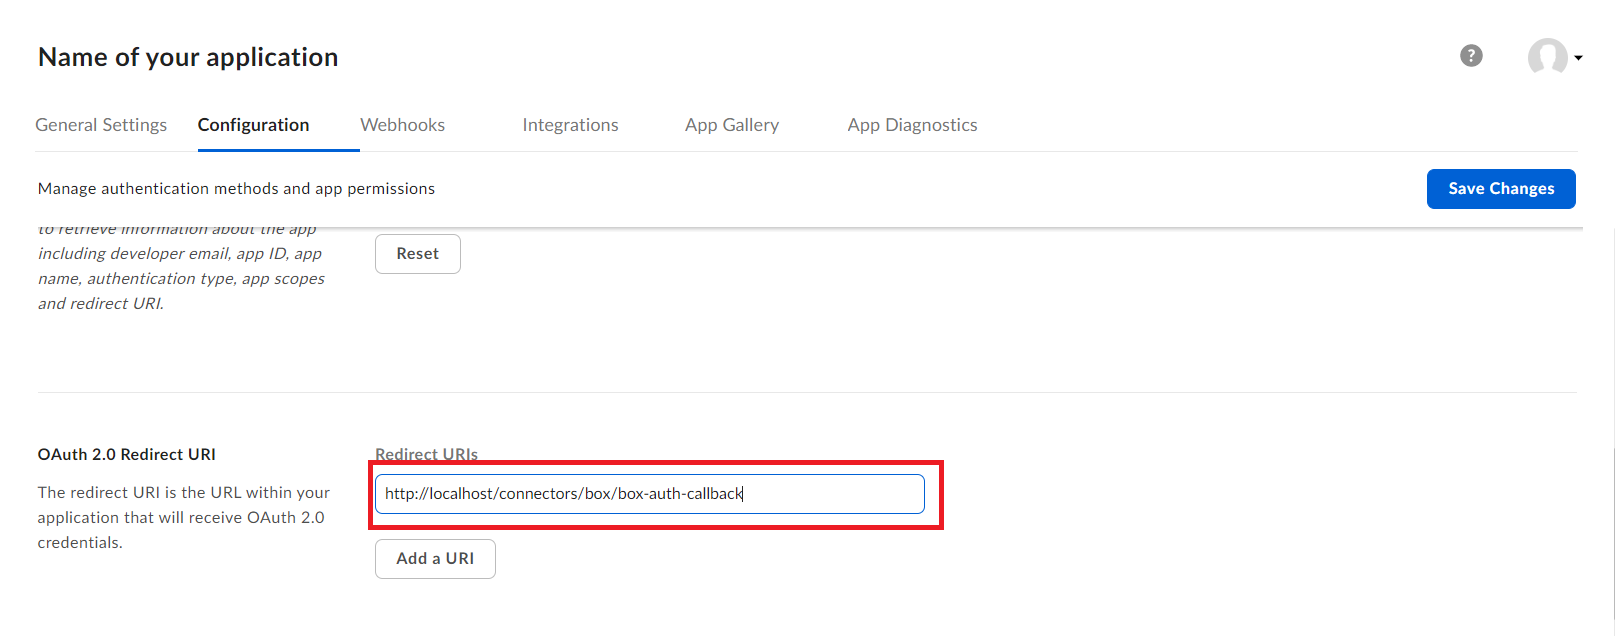Select the Configuration tab
The width and height of the screenshot is (1615, 636).
[x=253, y=125]
